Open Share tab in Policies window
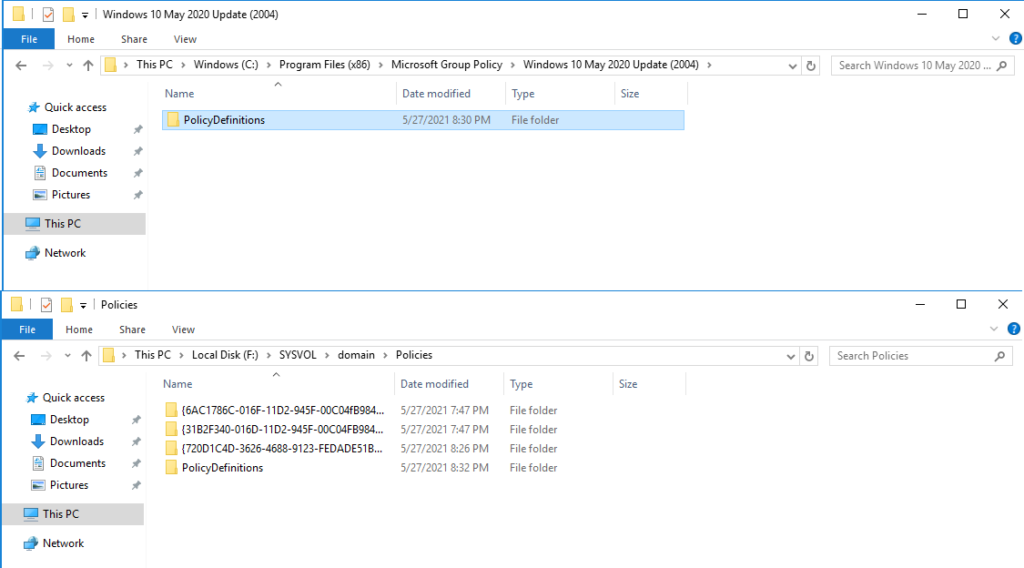Screen dimensions: 1024x568 pos(133,330)
